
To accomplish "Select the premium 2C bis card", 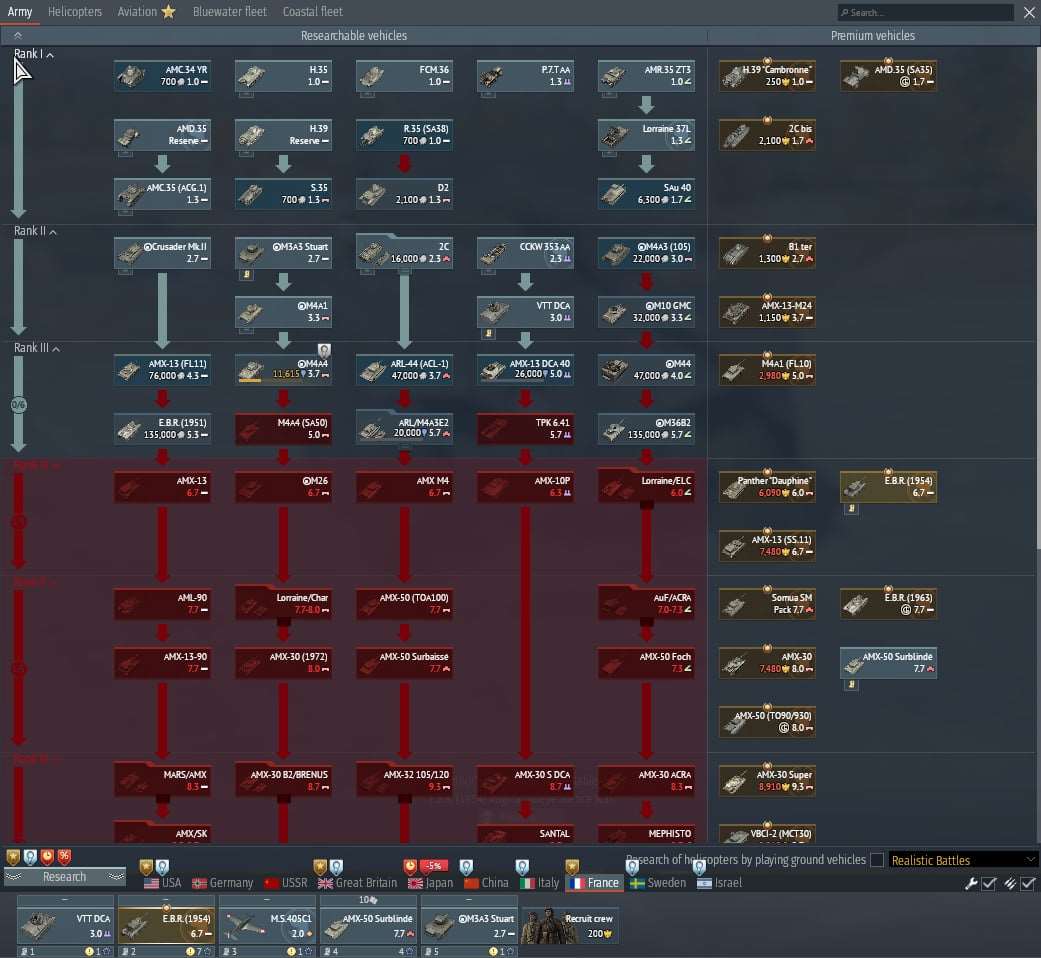I will point(767,135).
